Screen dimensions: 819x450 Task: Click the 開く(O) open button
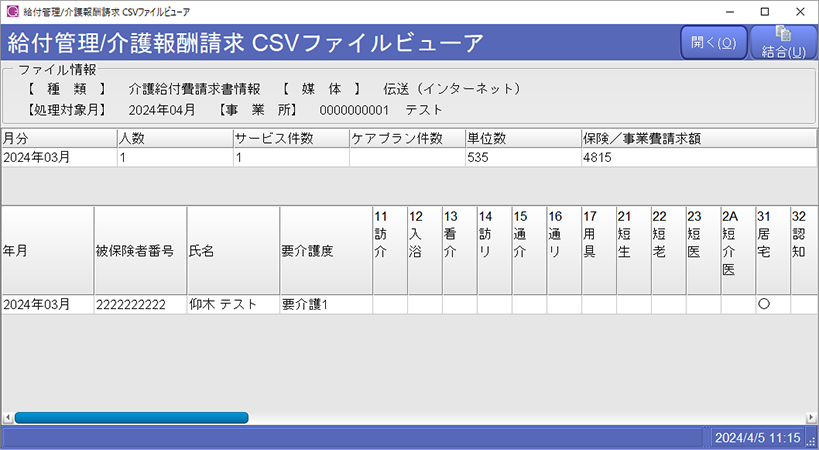tap(713, 42)
